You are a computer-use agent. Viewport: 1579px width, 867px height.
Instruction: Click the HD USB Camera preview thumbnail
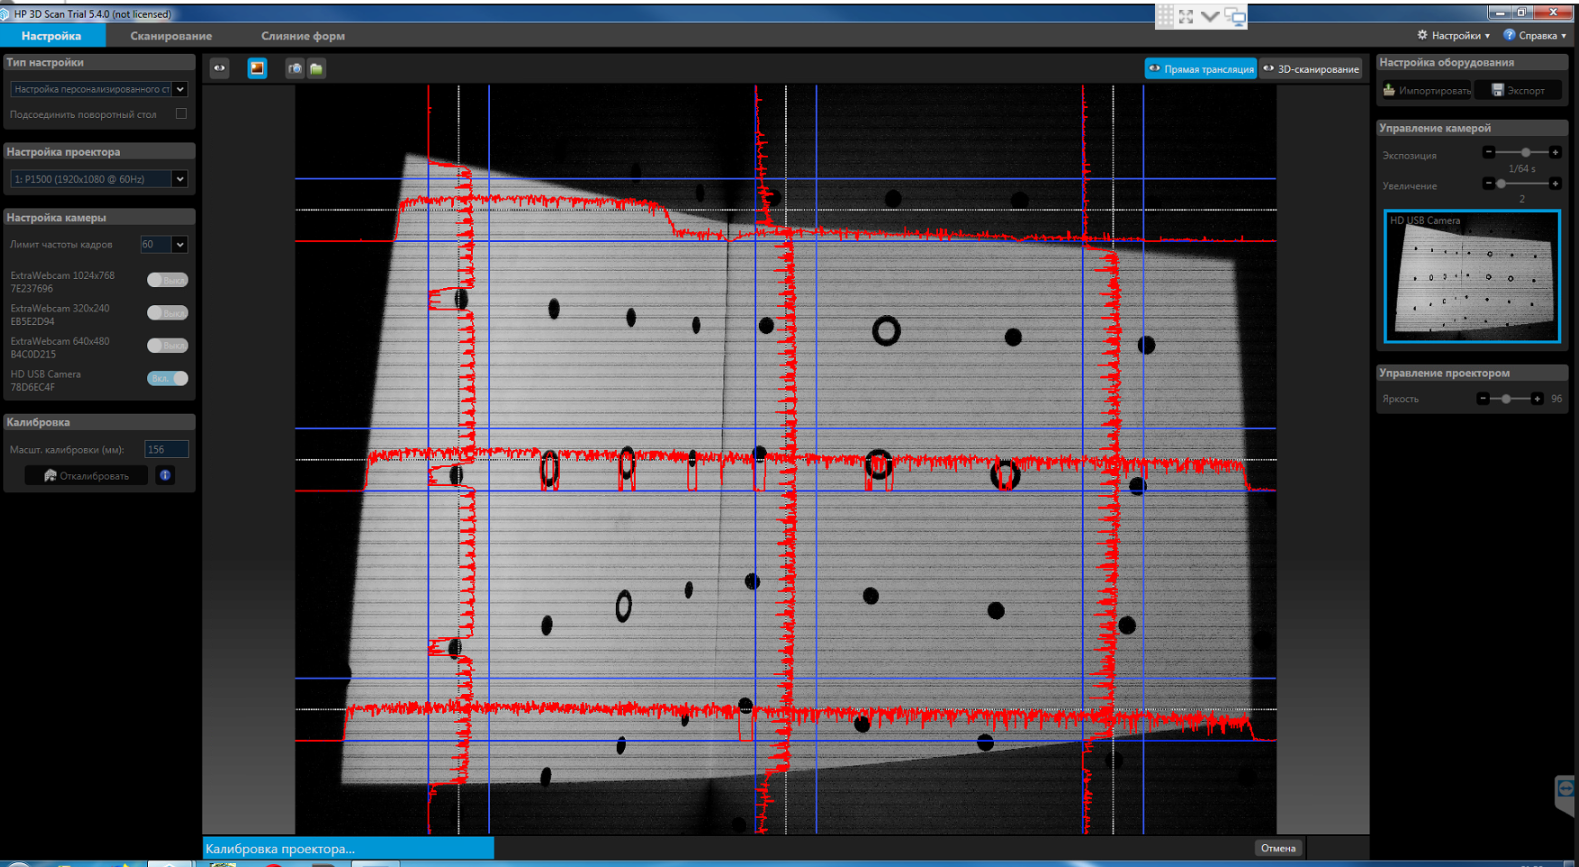[x=1472, y=276]
